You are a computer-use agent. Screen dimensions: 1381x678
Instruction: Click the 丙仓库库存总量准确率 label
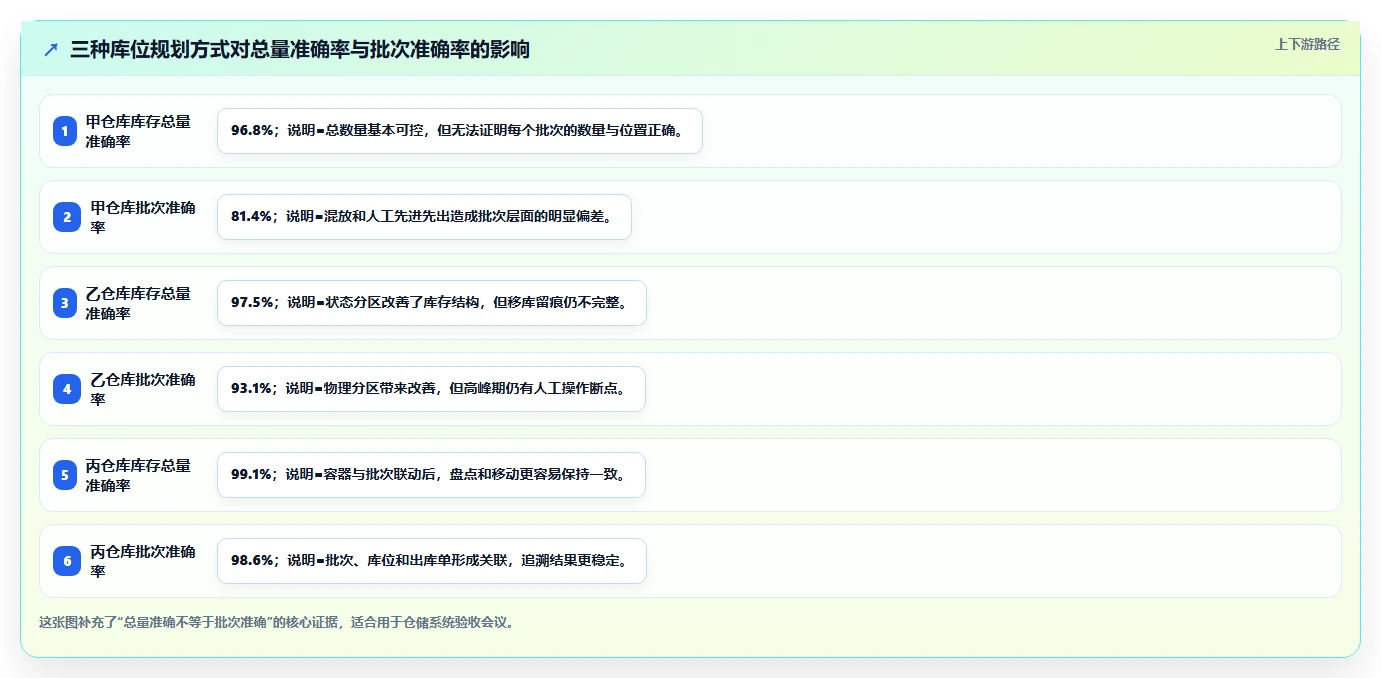(x=138, y=475)
